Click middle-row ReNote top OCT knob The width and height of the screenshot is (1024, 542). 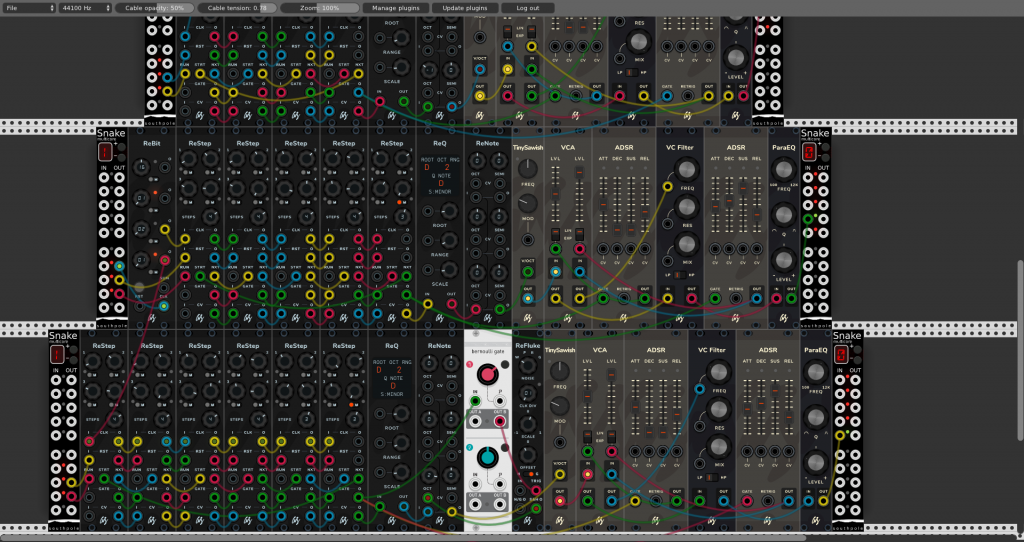point(477,161)
